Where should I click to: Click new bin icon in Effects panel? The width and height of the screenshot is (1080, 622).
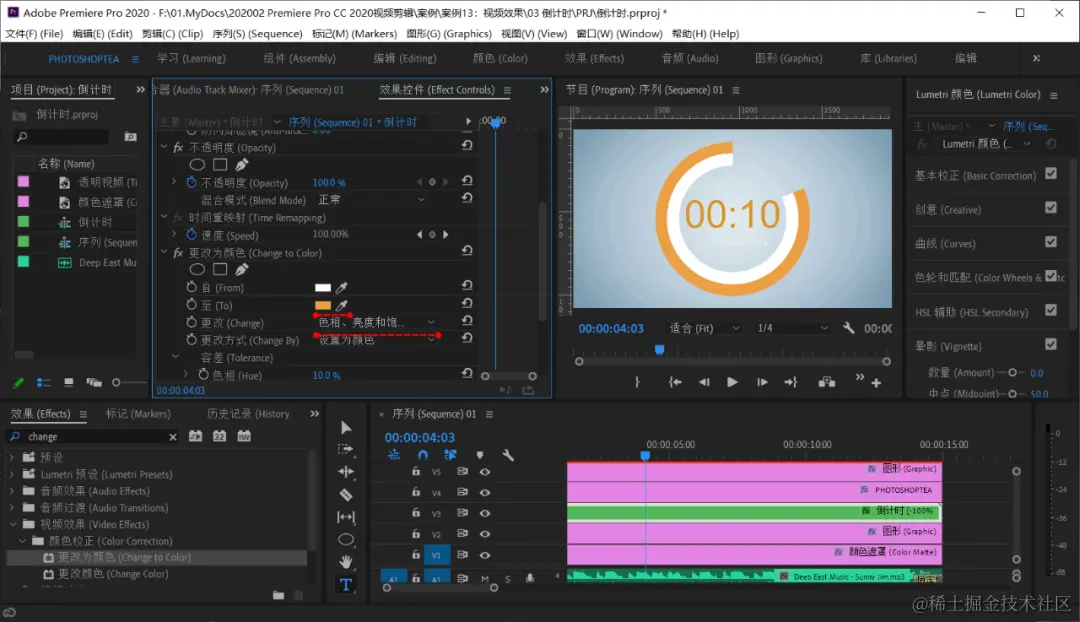[x=278, y=595]
